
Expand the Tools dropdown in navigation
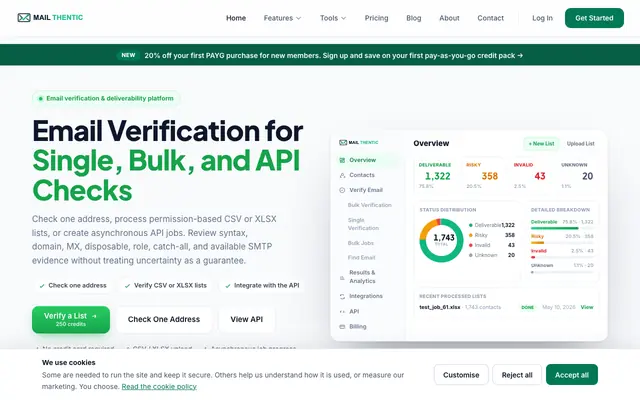(x=333, y=18)
